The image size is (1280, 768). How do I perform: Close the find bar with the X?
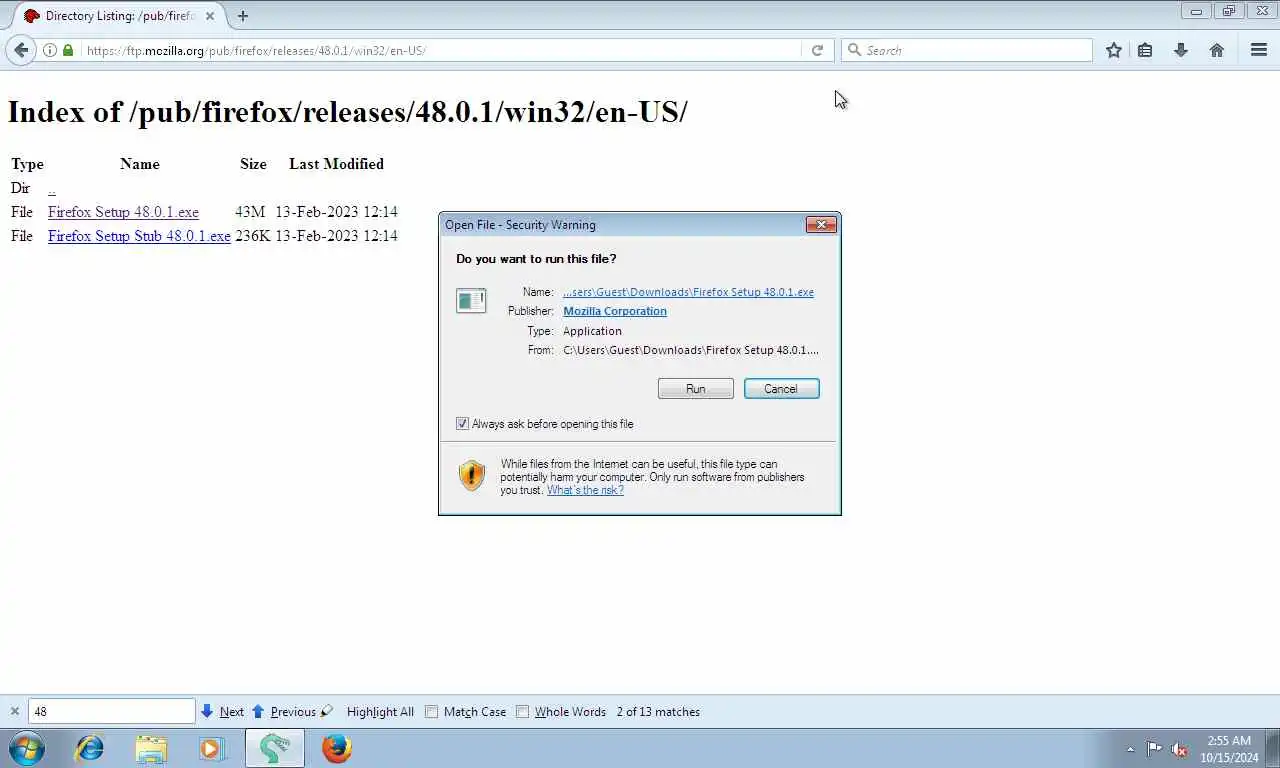coord(15,712)
